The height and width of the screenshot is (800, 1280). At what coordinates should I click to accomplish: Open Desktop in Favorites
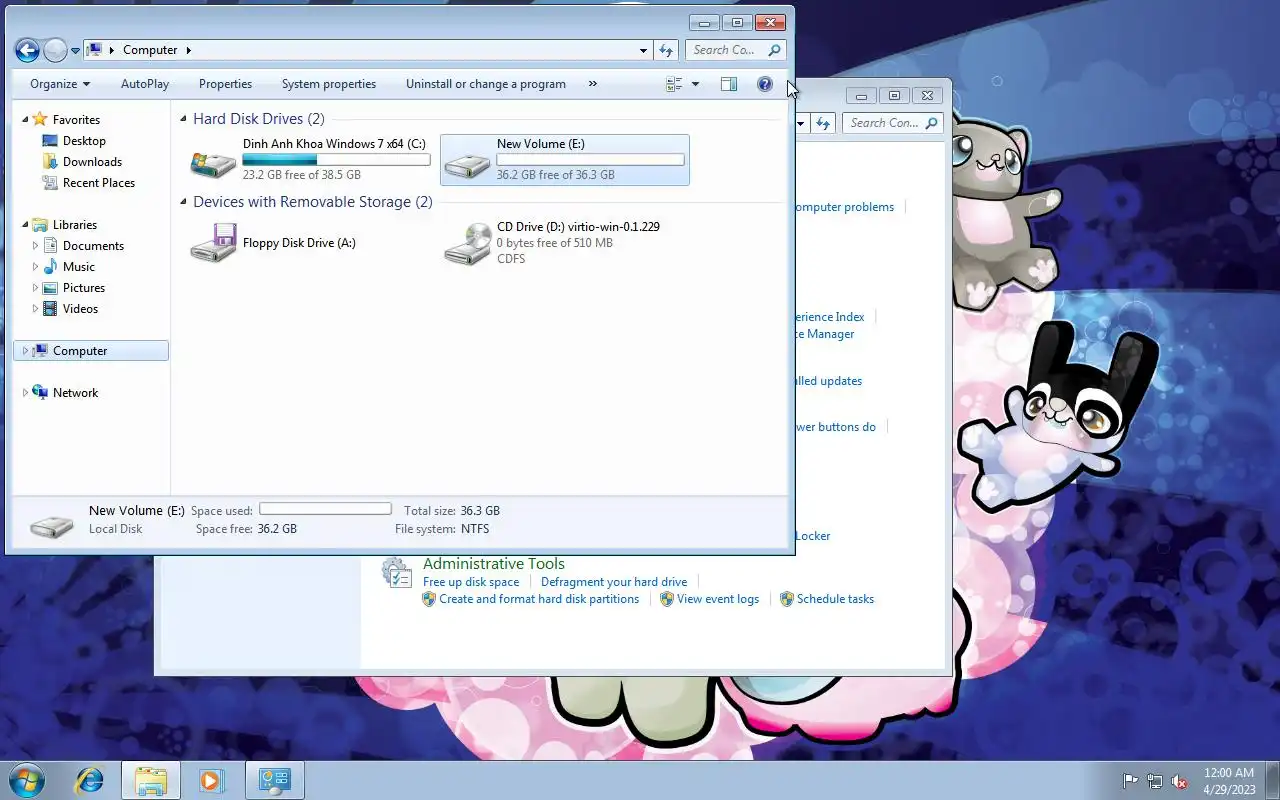click(84, 141)
